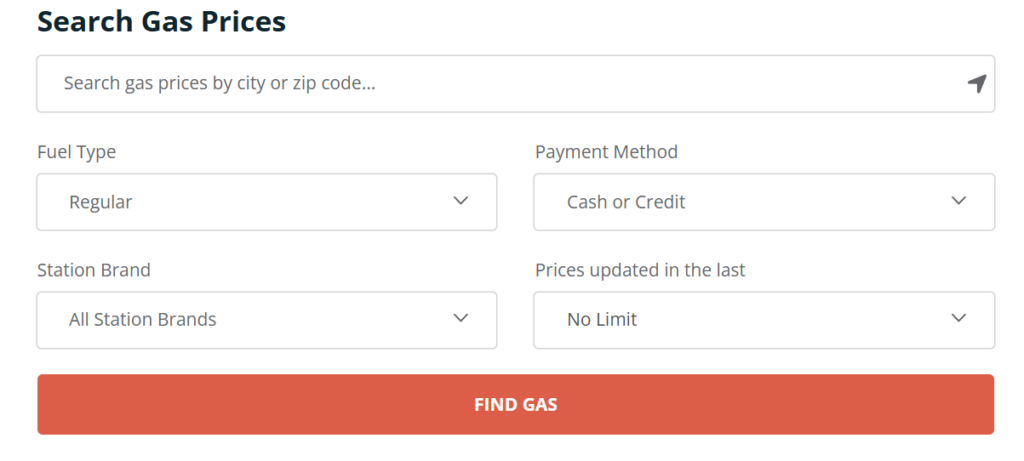Click the chevron beside No Limit
Viewport: 1024px width, 461px height.
tap(959, 319)
